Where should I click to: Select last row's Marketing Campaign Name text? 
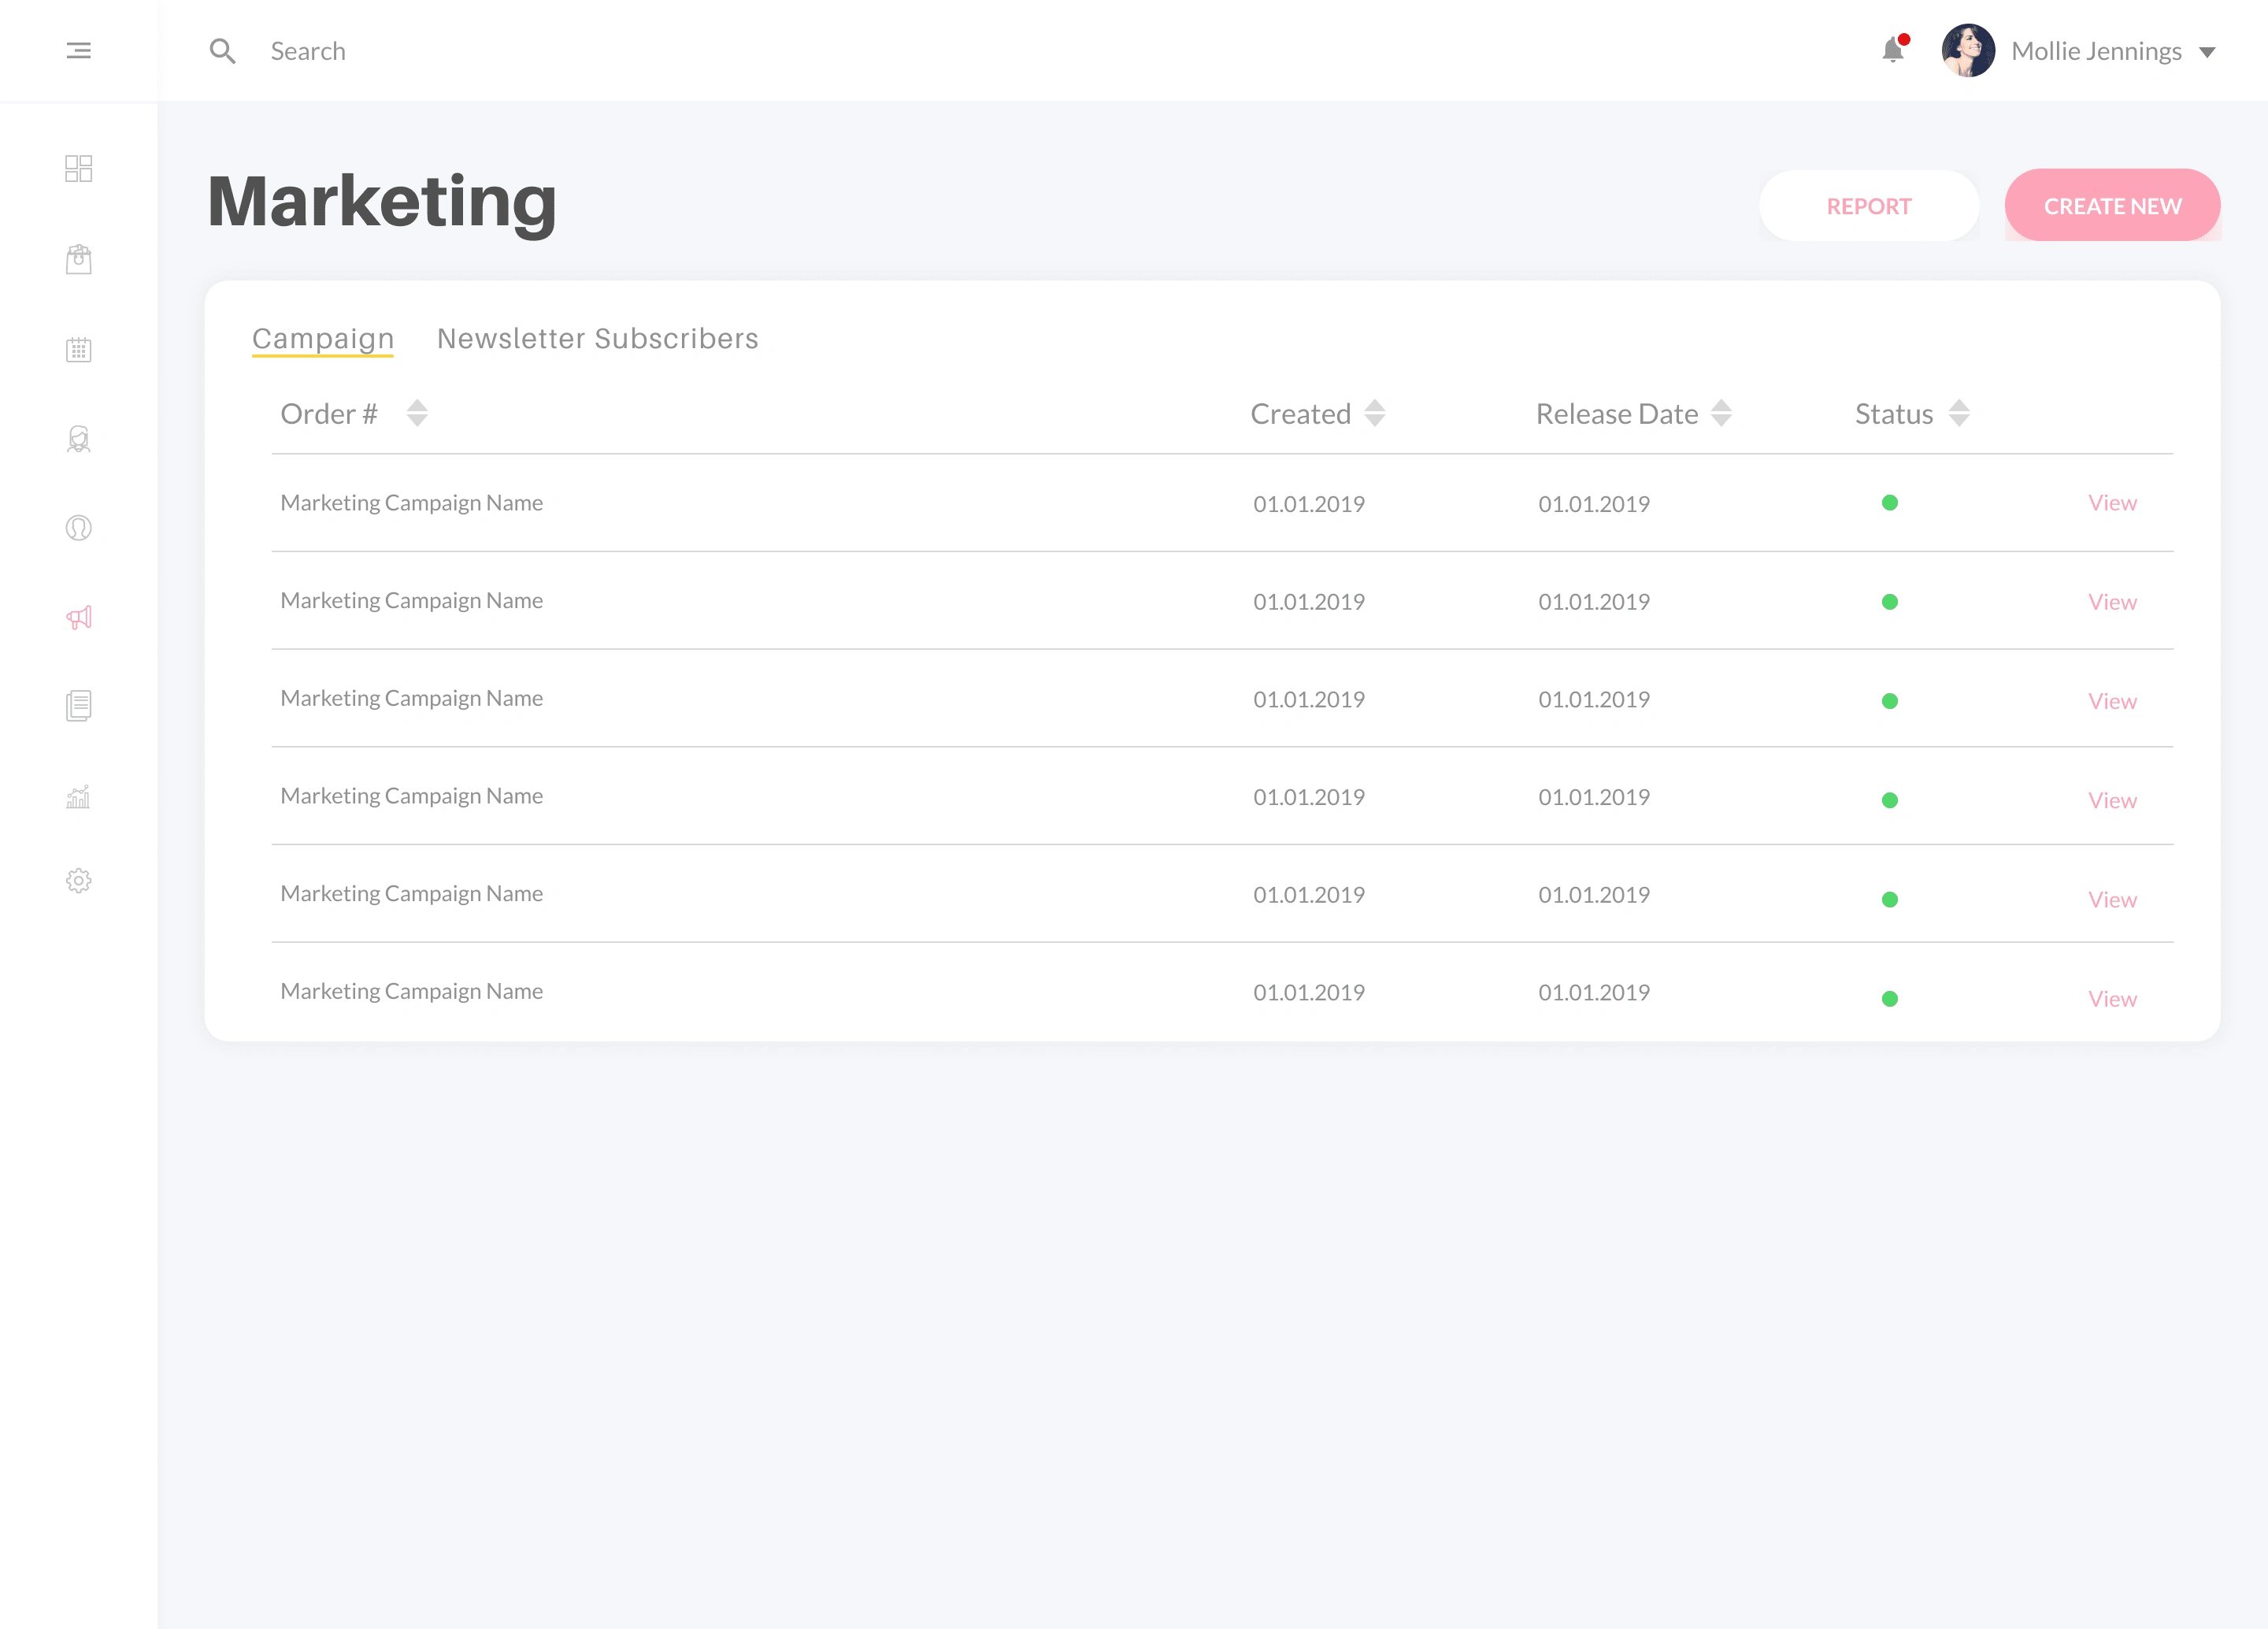(412, 992)
